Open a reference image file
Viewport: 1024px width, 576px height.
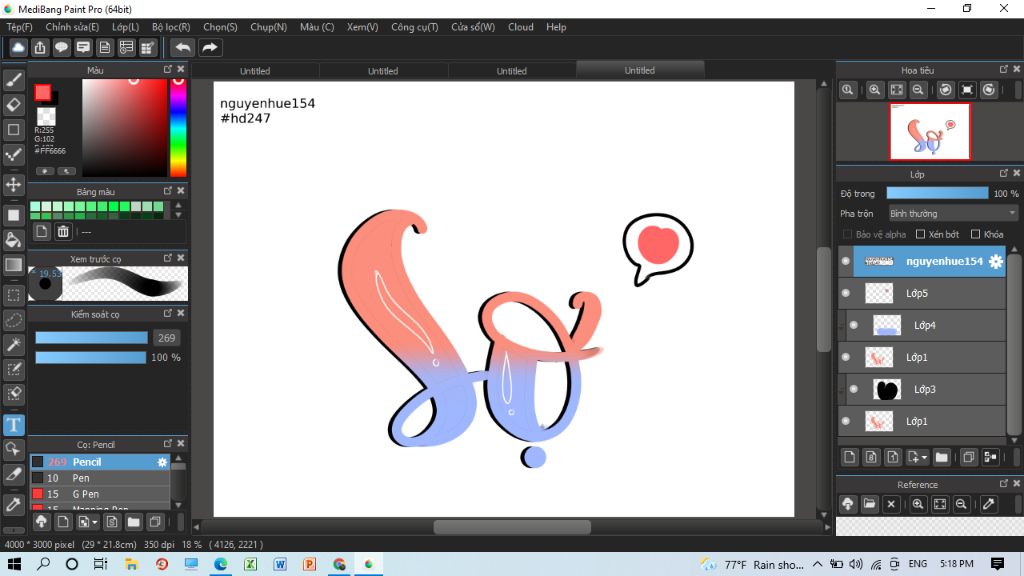[869, 504]
